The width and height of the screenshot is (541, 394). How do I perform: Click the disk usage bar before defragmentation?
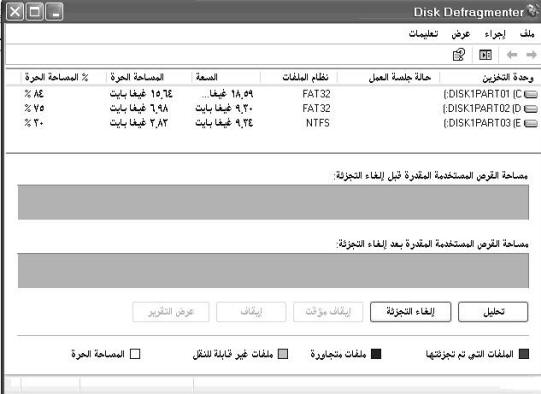(273, 202)
